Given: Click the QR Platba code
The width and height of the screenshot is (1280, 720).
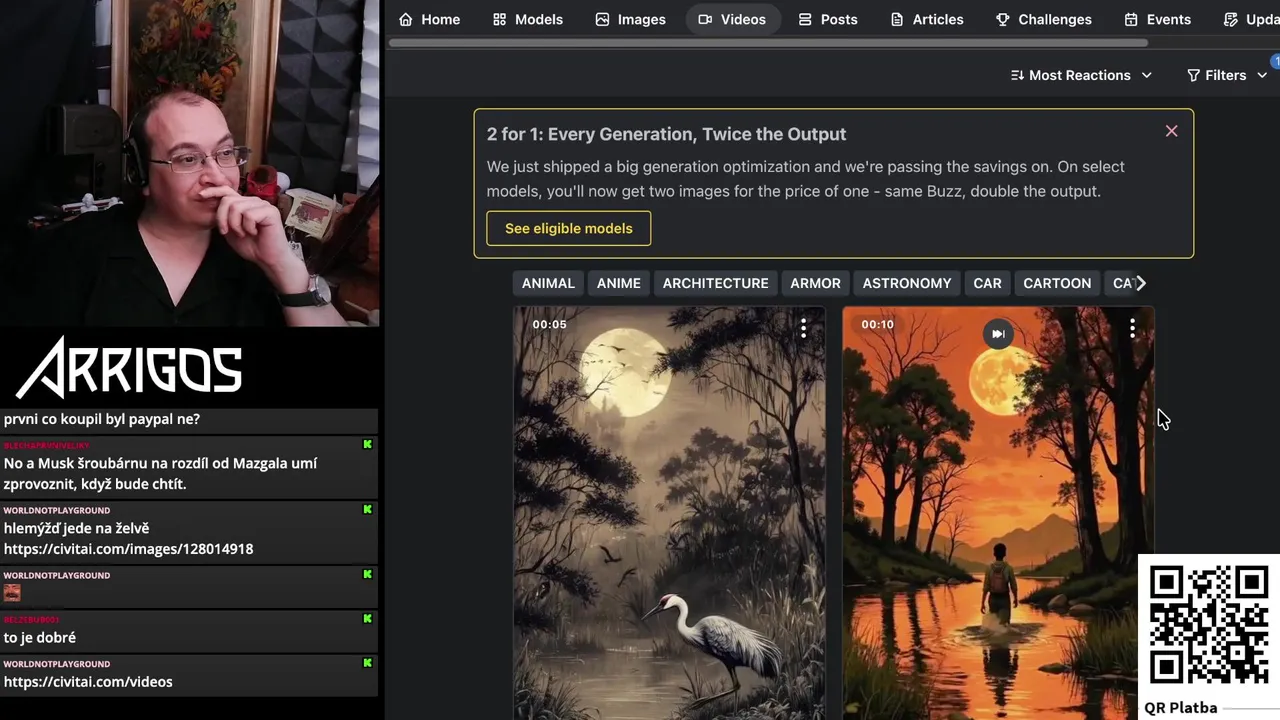Looking at the screenshot, I should [1208, 624].
